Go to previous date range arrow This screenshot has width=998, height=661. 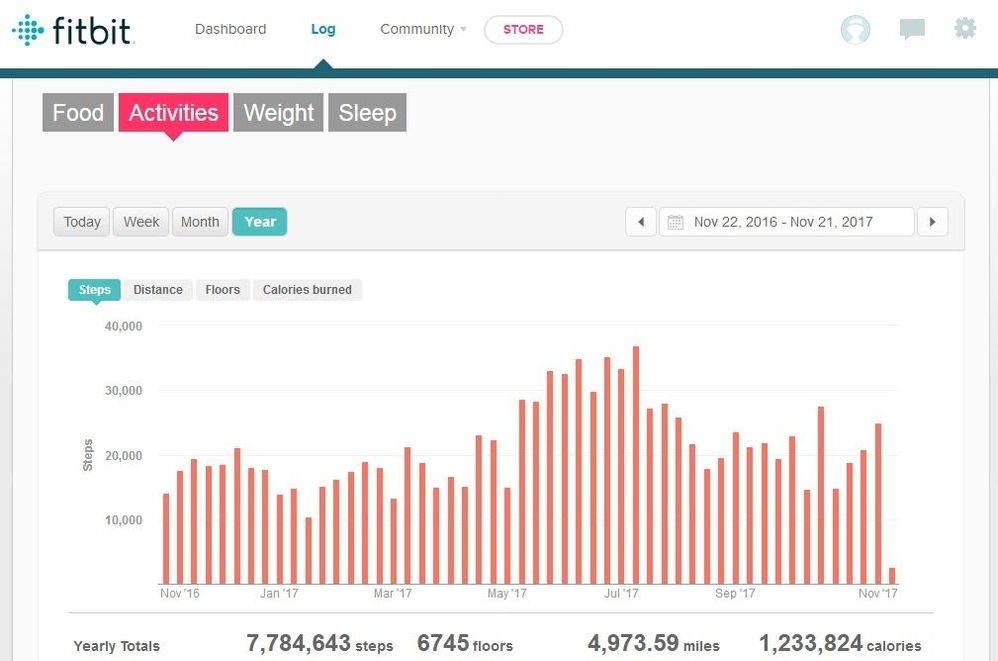641,222
